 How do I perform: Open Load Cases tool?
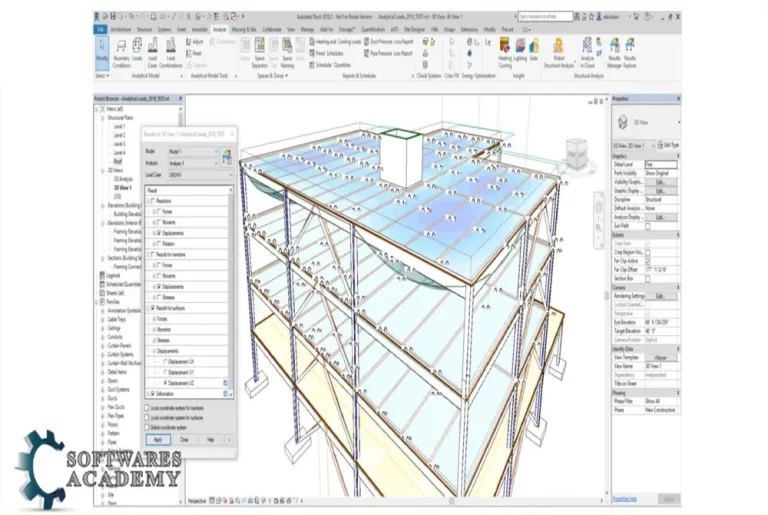click(153, 53)
